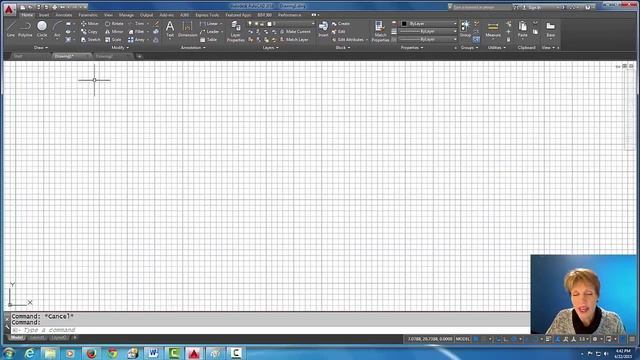Toggle grid display in status bar

pyautogui.click(x=476, y=339)
